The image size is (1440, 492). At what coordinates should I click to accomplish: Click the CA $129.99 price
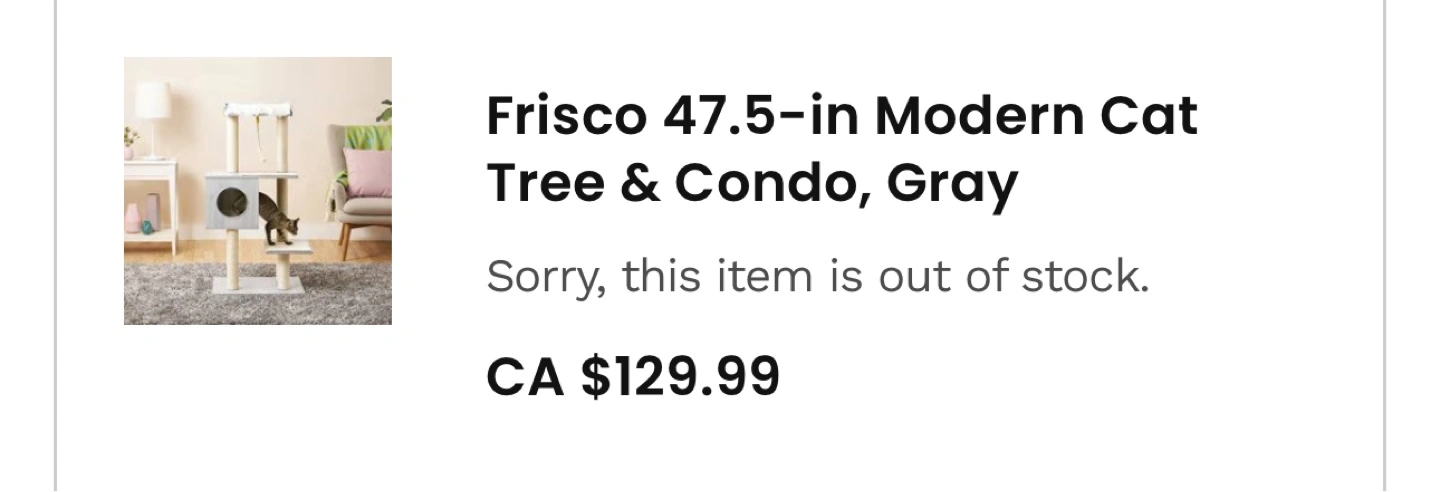click(x=632, y=376)
